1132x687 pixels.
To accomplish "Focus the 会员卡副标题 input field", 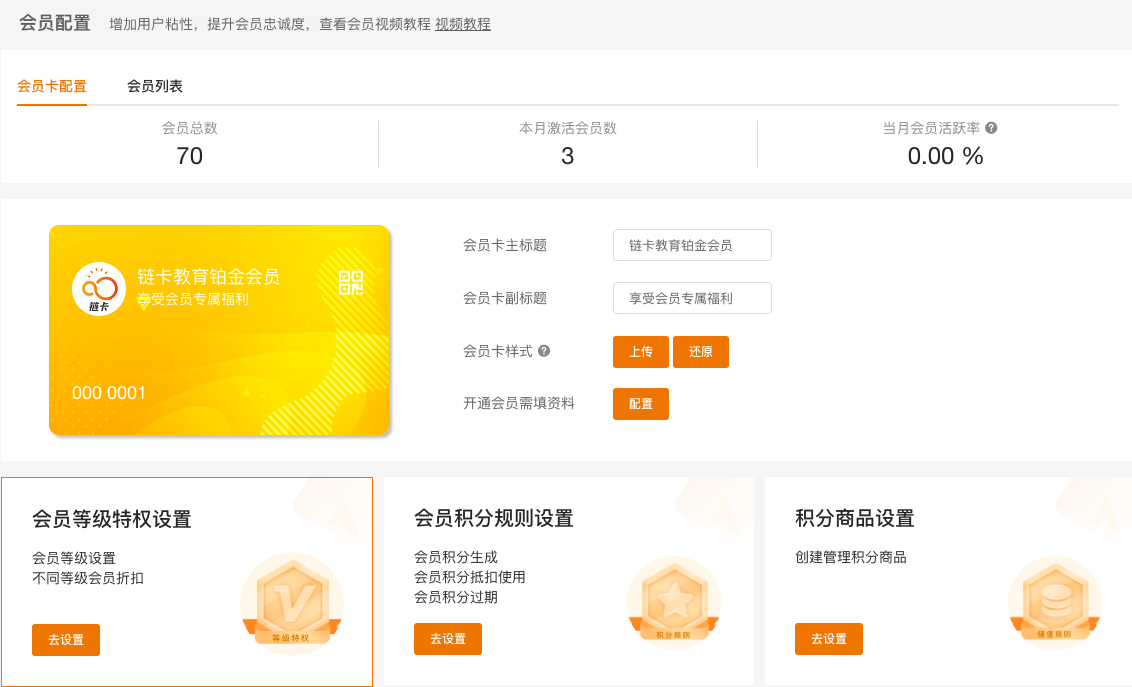I will (x=692, y=298).
